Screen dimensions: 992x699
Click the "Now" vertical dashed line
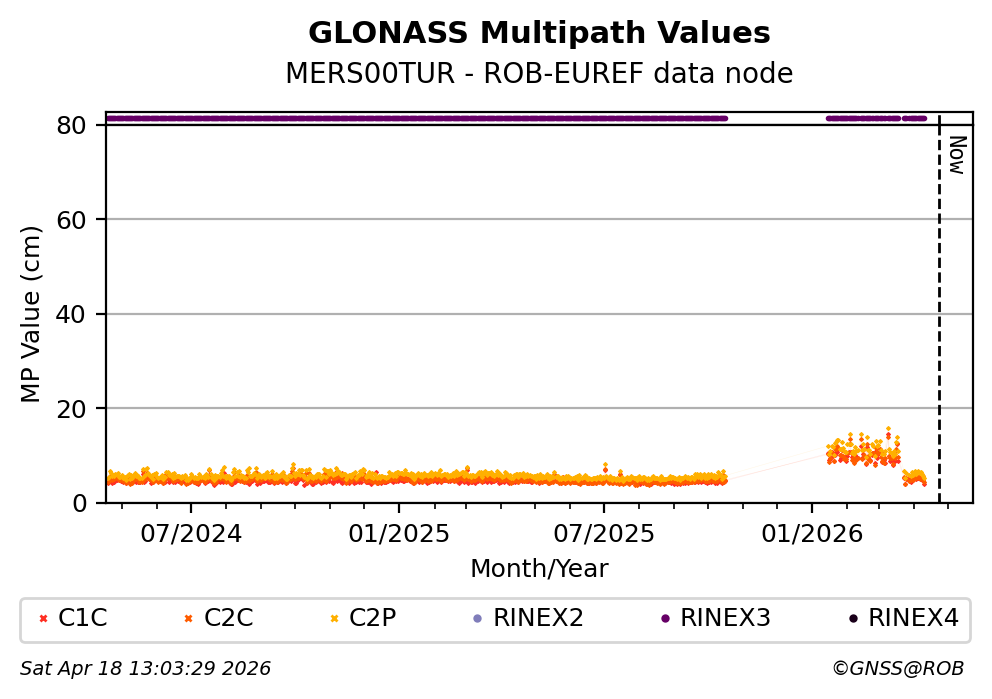click(x=939, y=320)
